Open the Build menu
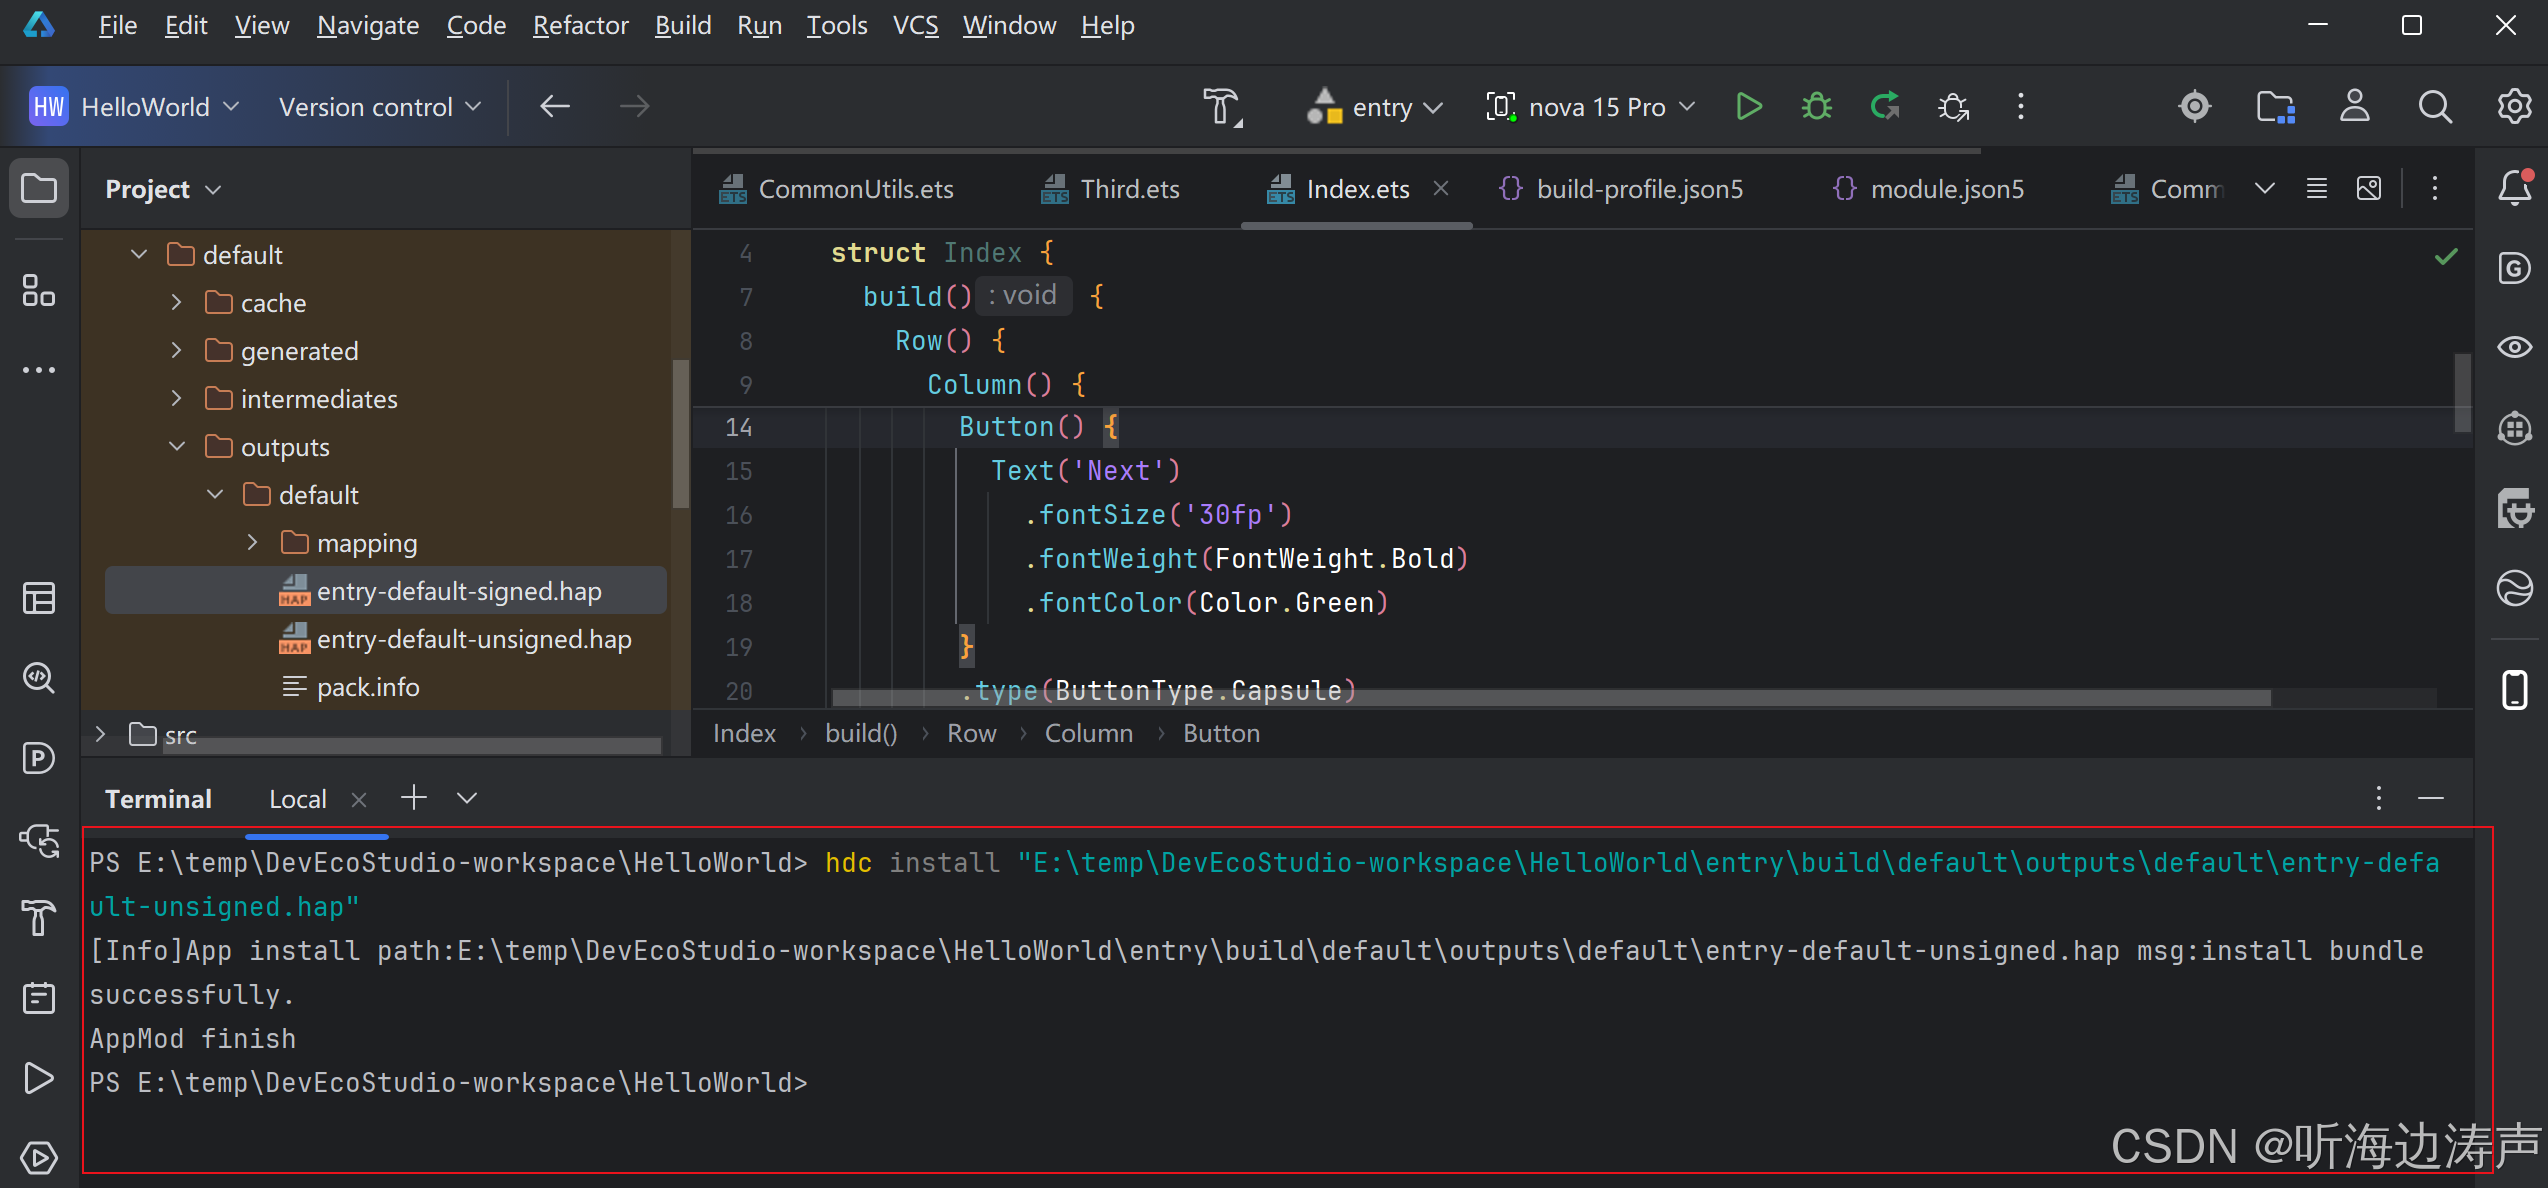The height and width of the screenshot is (1188, 2548). (x=683, y=25)
